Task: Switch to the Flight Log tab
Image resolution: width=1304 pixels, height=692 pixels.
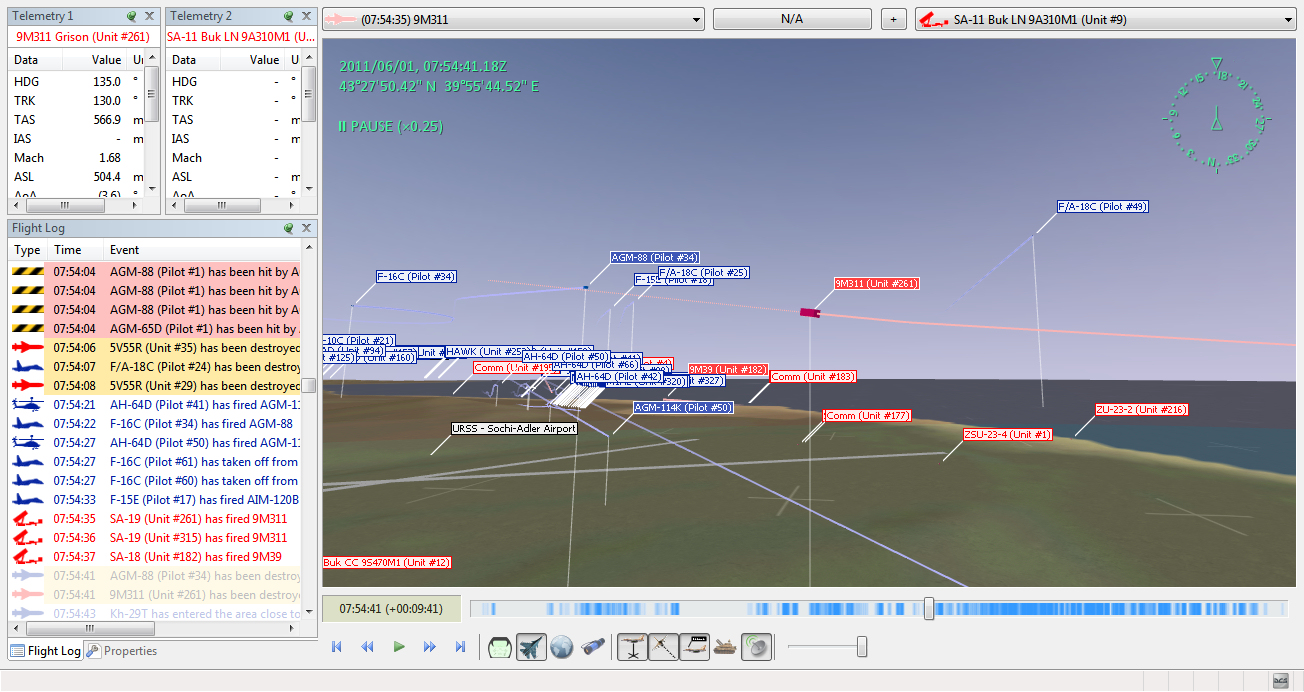Action: (45, 651)
